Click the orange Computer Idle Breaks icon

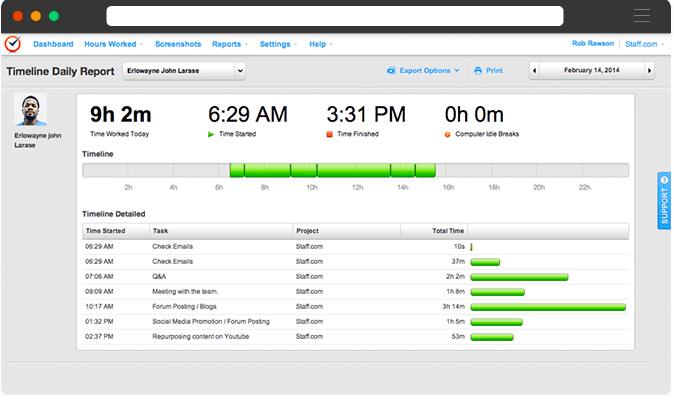447,134
